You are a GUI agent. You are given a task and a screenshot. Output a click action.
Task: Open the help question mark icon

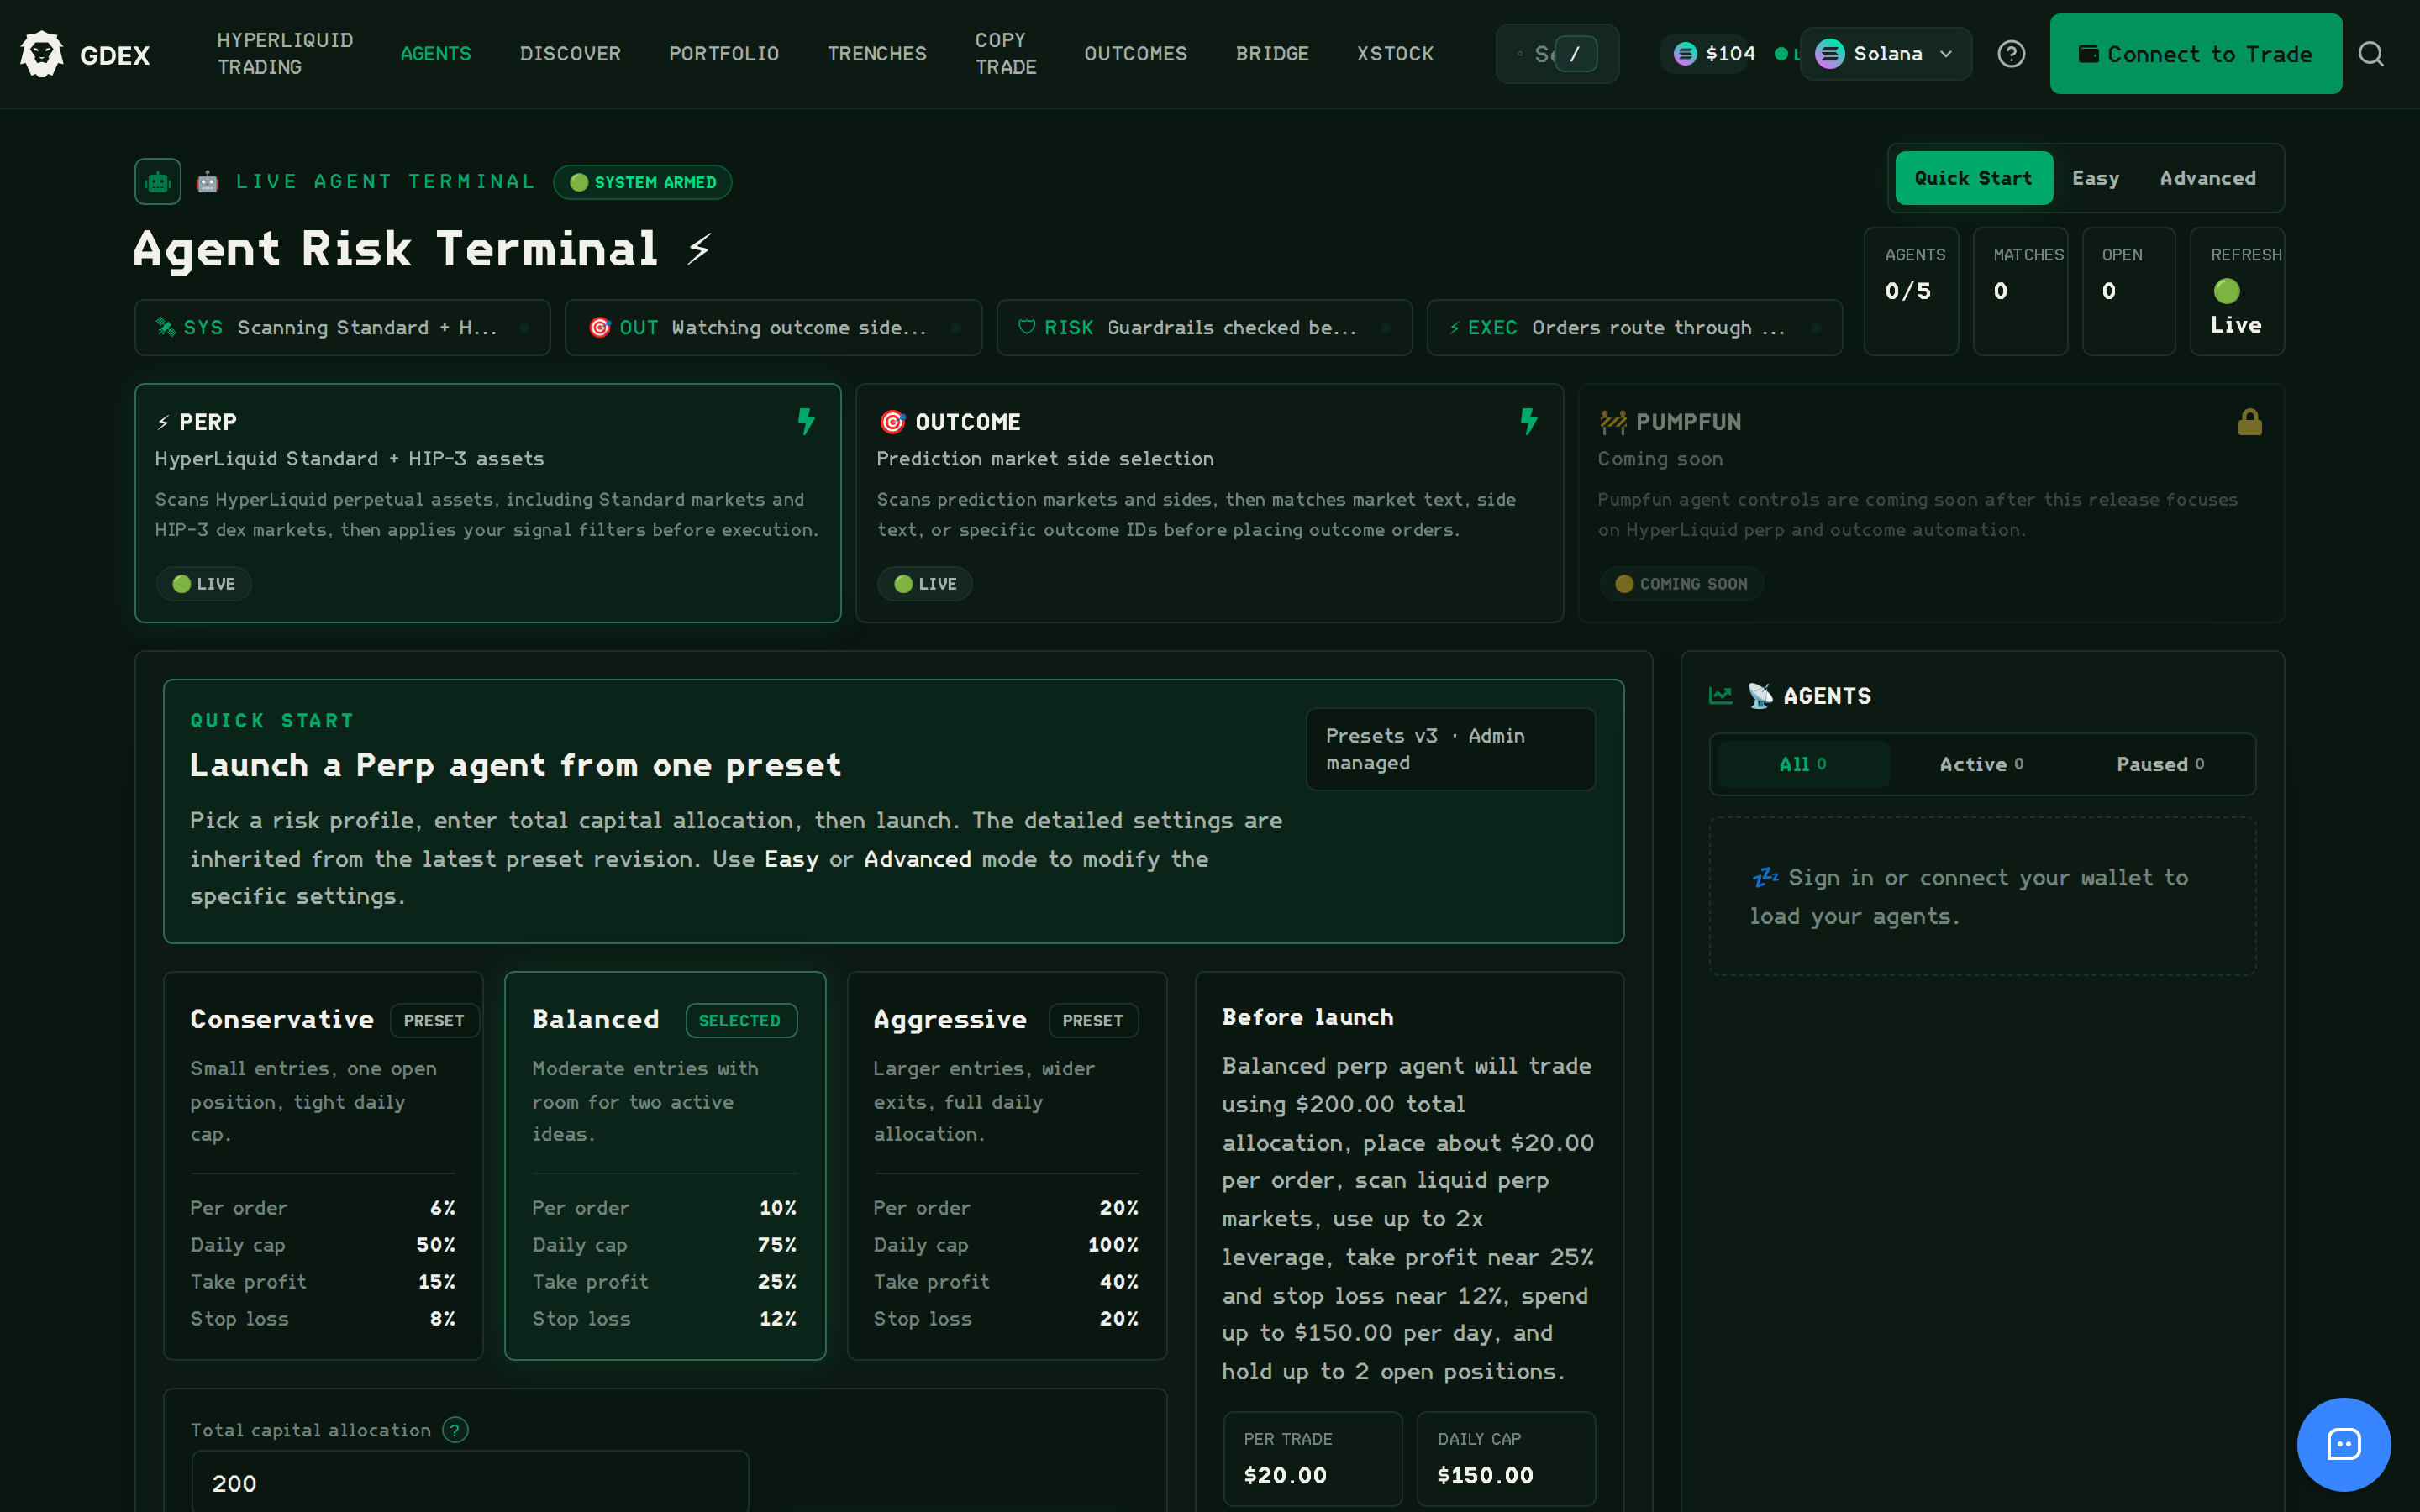click(2011, 54)
